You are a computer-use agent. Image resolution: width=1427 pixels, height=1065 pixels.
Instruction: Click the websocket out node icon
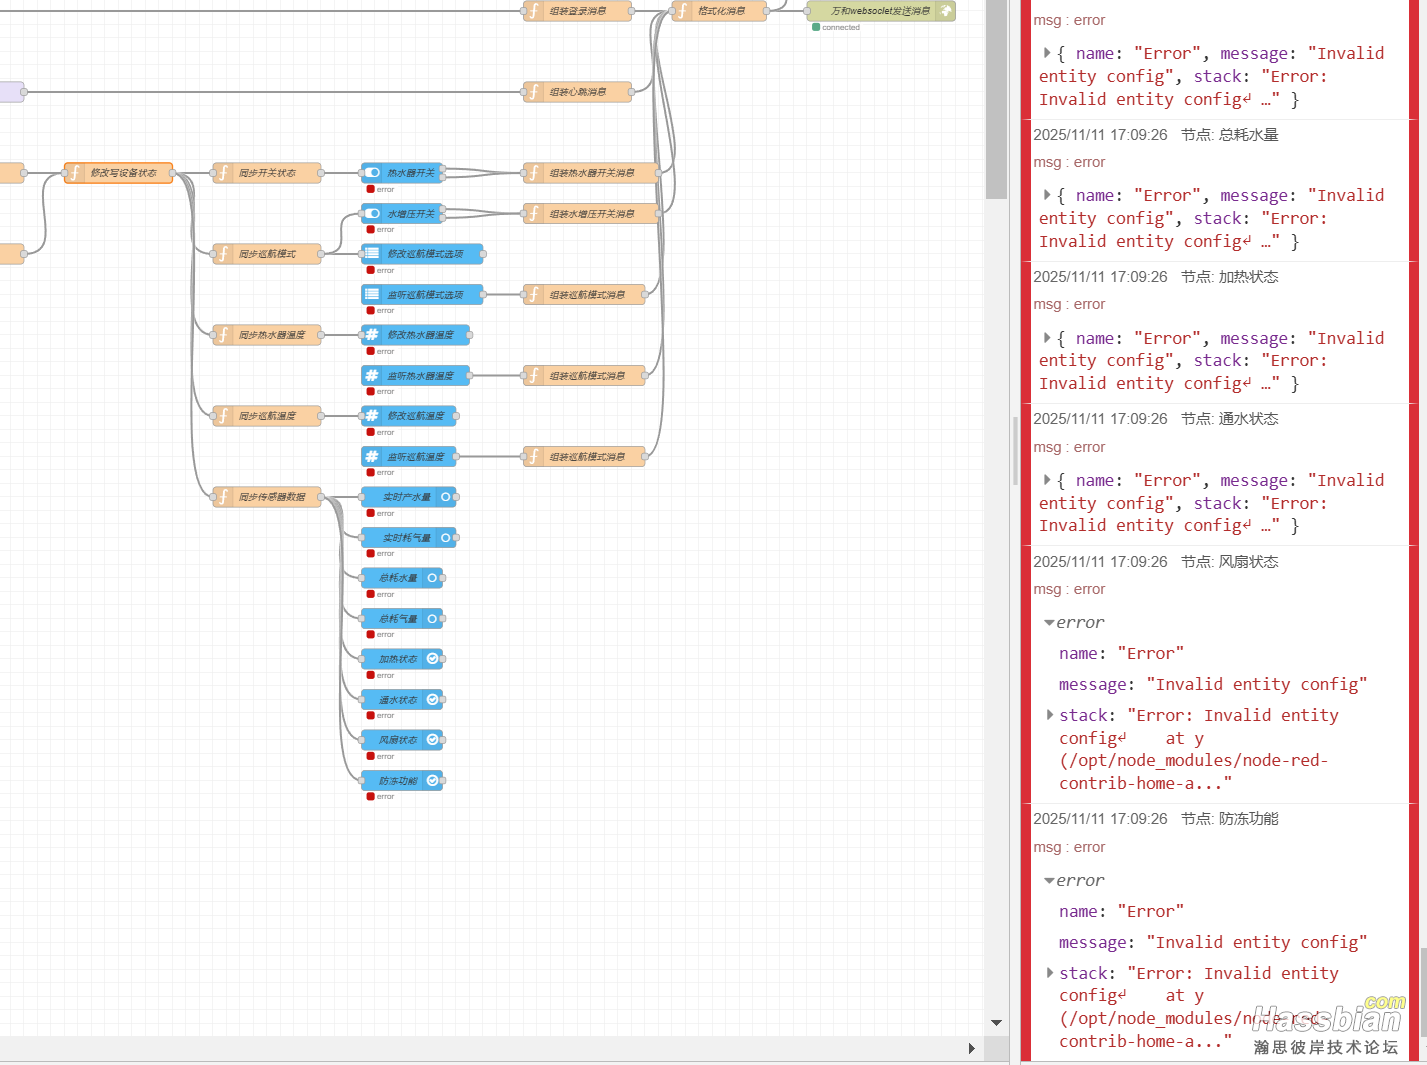(x=945, y=11)
